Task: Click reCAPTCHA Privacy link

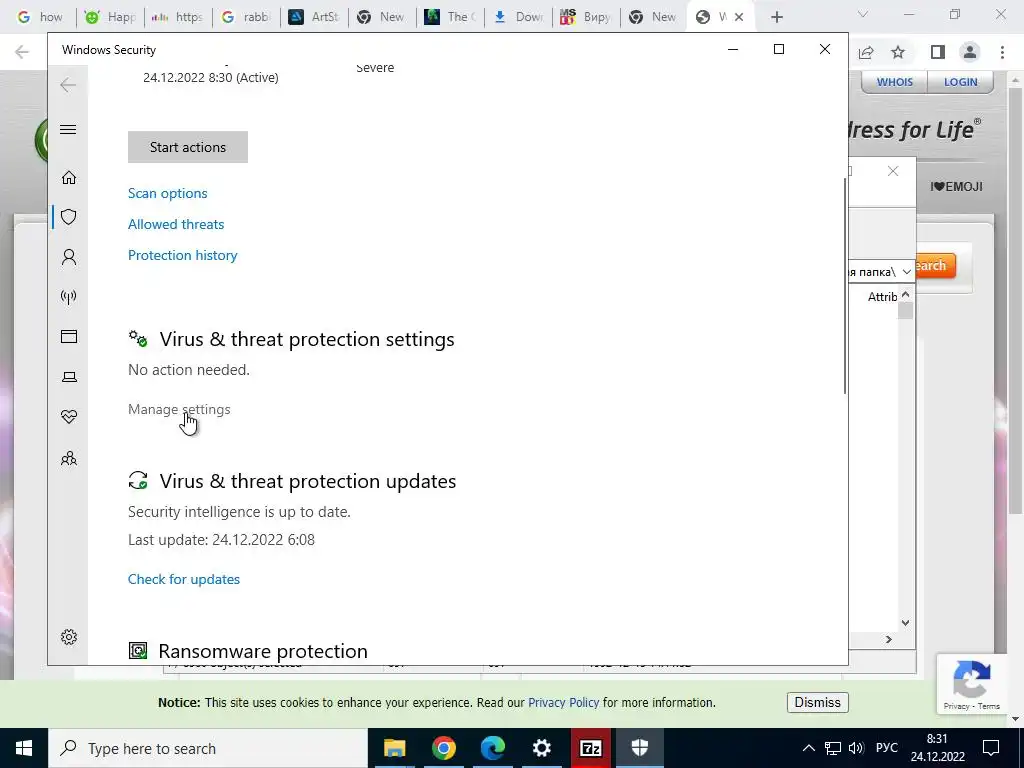Action: point(956,706)
